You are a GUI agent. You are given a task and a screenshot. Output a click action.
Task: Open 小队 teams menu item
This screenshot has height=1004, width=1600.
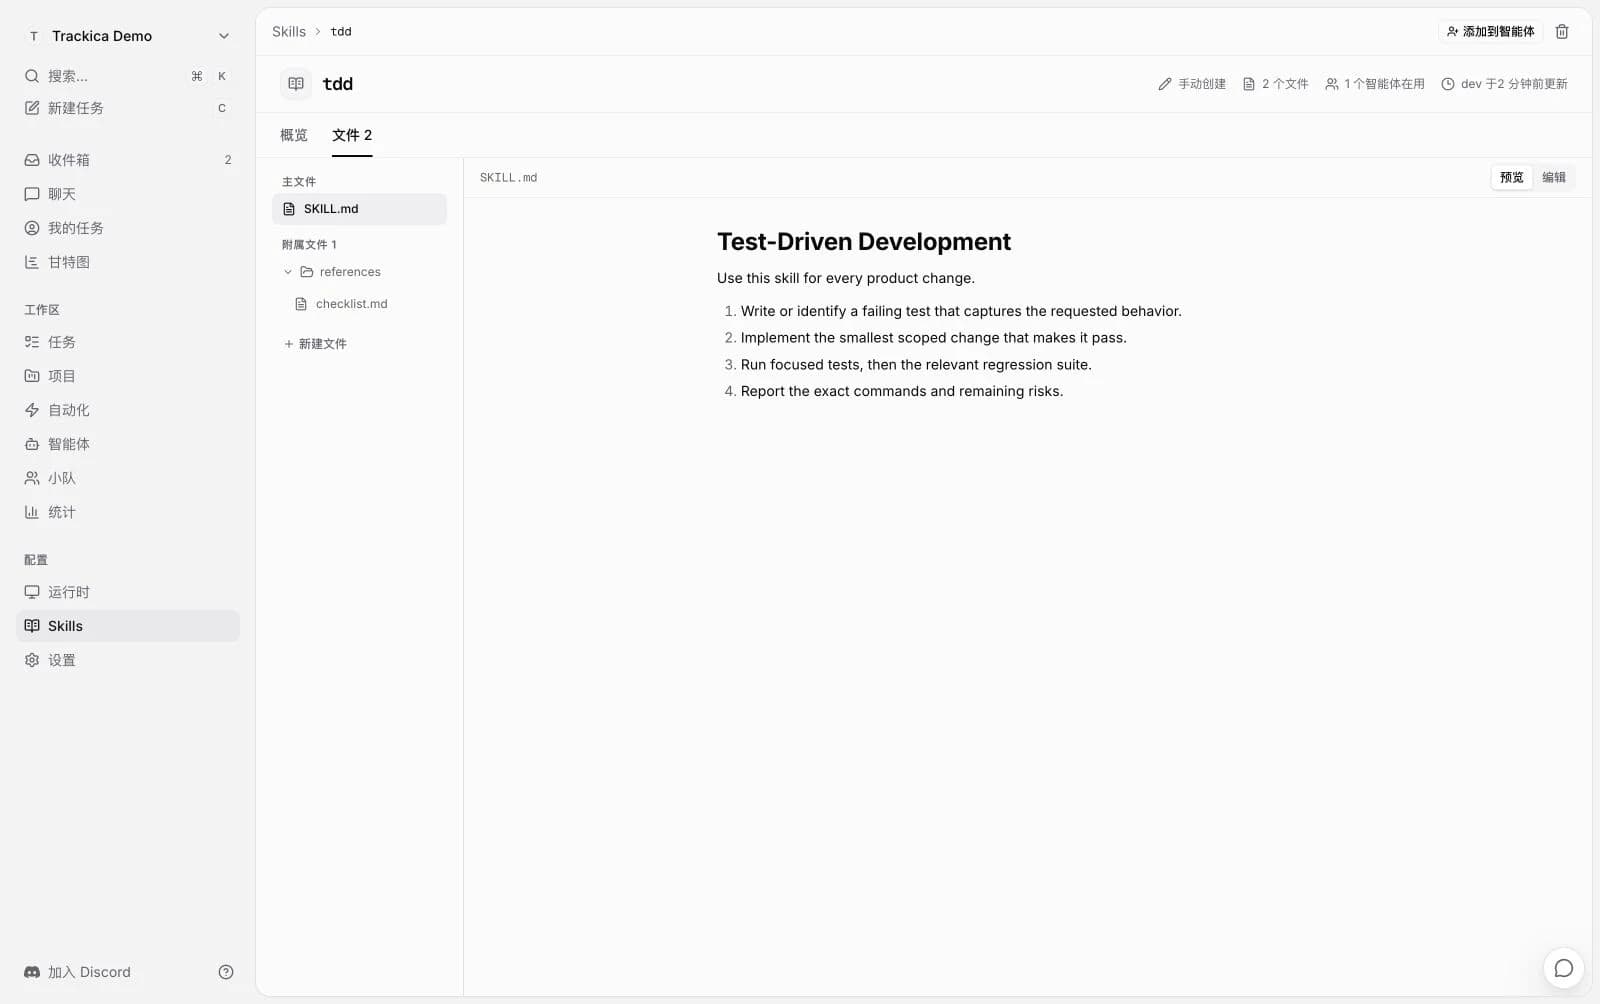(x=127, y=478)
